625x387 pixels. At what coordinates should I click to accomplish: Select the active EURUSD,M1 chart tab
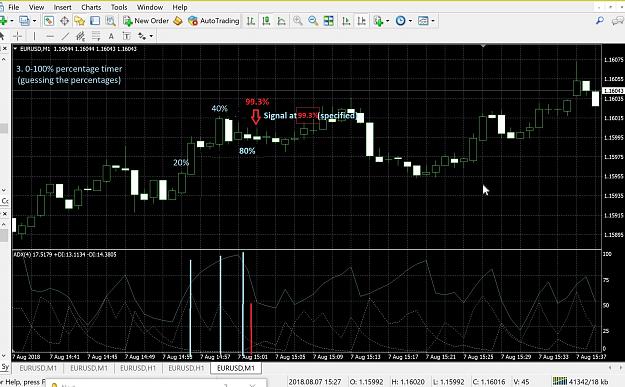[x=236, y=368]
